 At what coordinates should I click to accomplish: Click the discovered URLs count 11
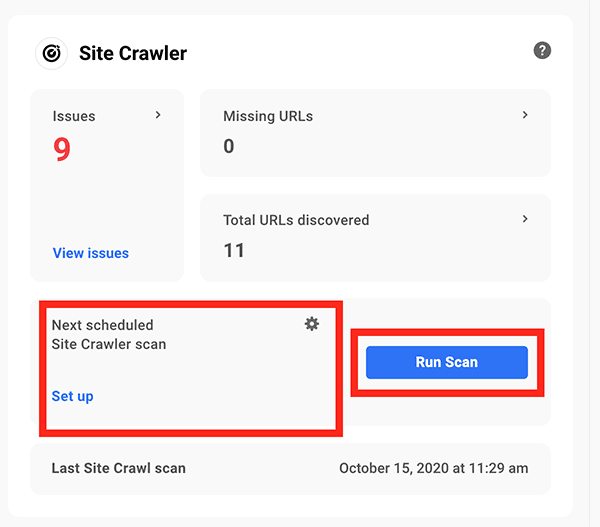pyautogui.click(x=234, y=250)
